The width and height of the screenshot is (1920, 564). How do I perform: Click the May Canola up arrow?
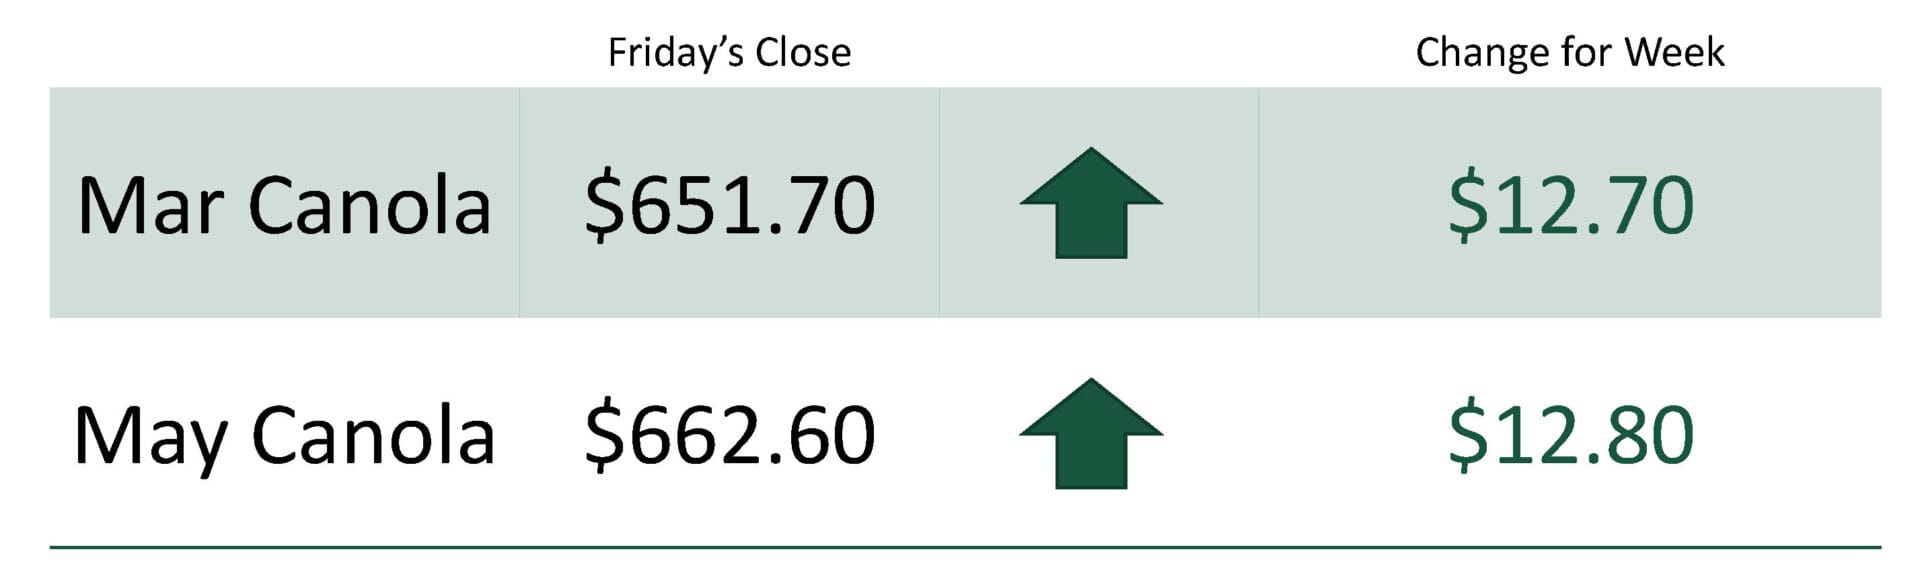point(1091,433)
